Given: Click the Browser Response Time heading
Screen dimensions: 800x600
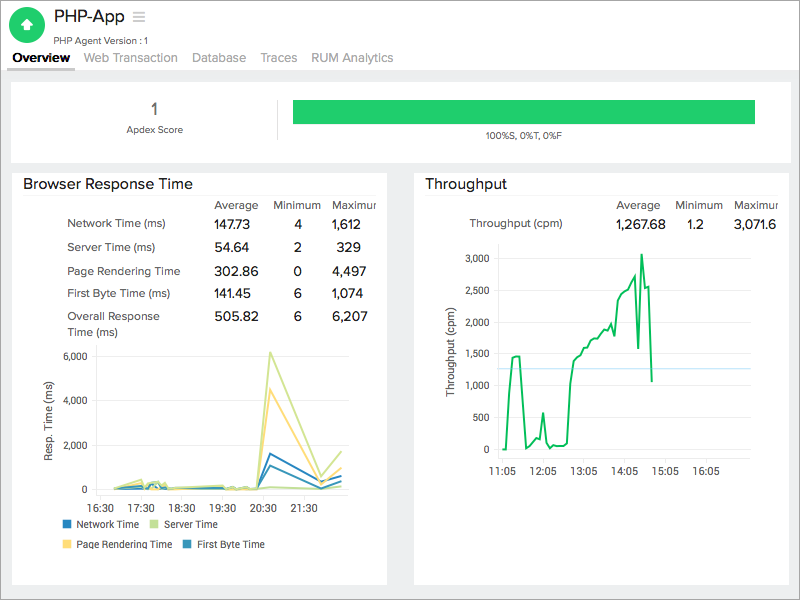Looking at the screenshot, I should pos(108,184).
